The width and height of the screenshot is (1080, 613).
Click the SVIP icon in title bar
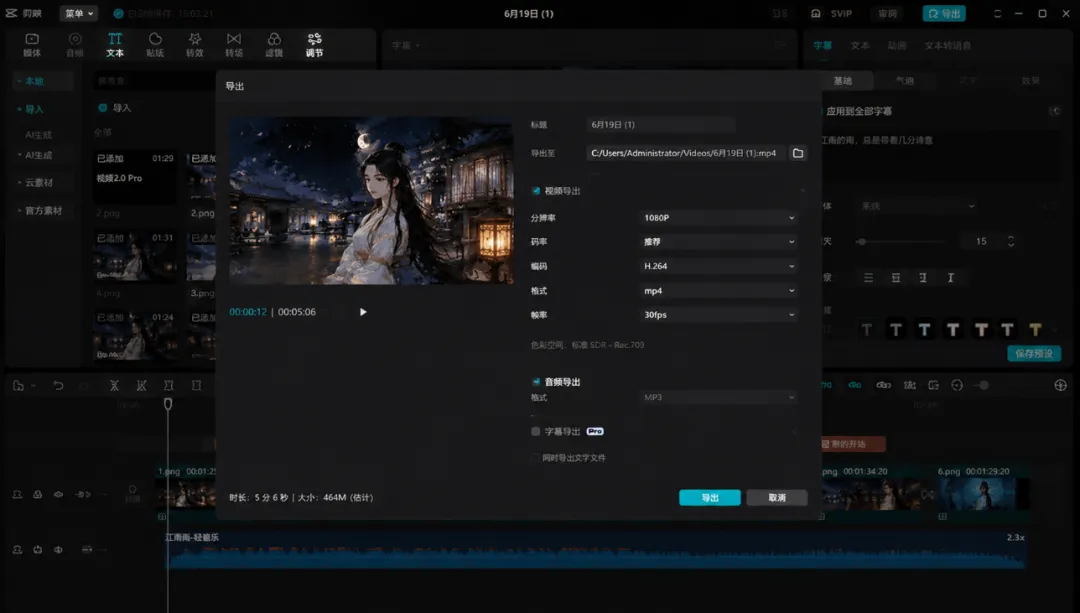(x=816, y=14)
